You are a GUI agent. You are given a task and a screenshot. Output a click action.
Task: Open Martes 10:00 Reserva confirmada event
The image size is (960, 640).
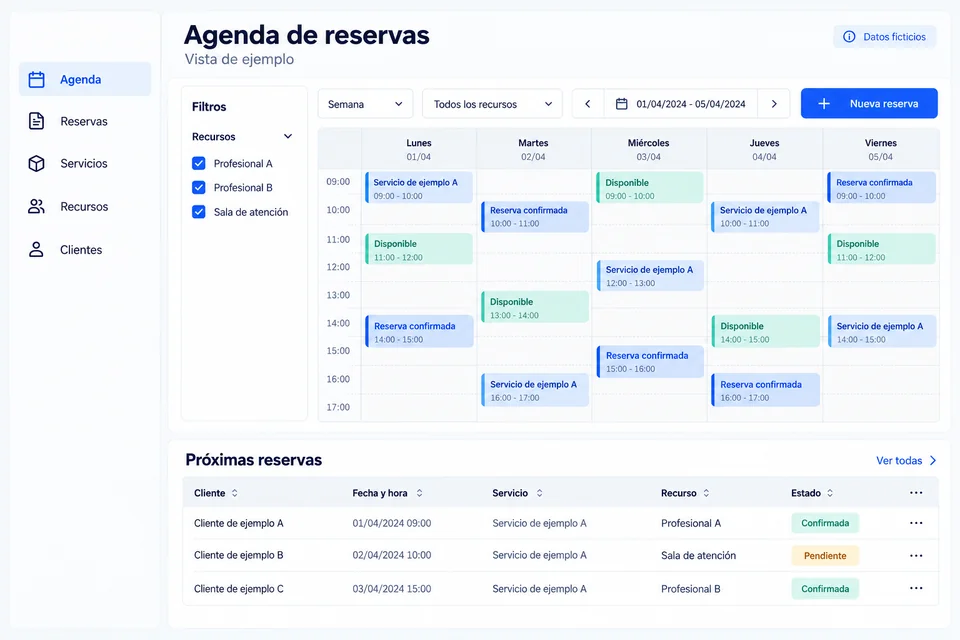[535, 216]
